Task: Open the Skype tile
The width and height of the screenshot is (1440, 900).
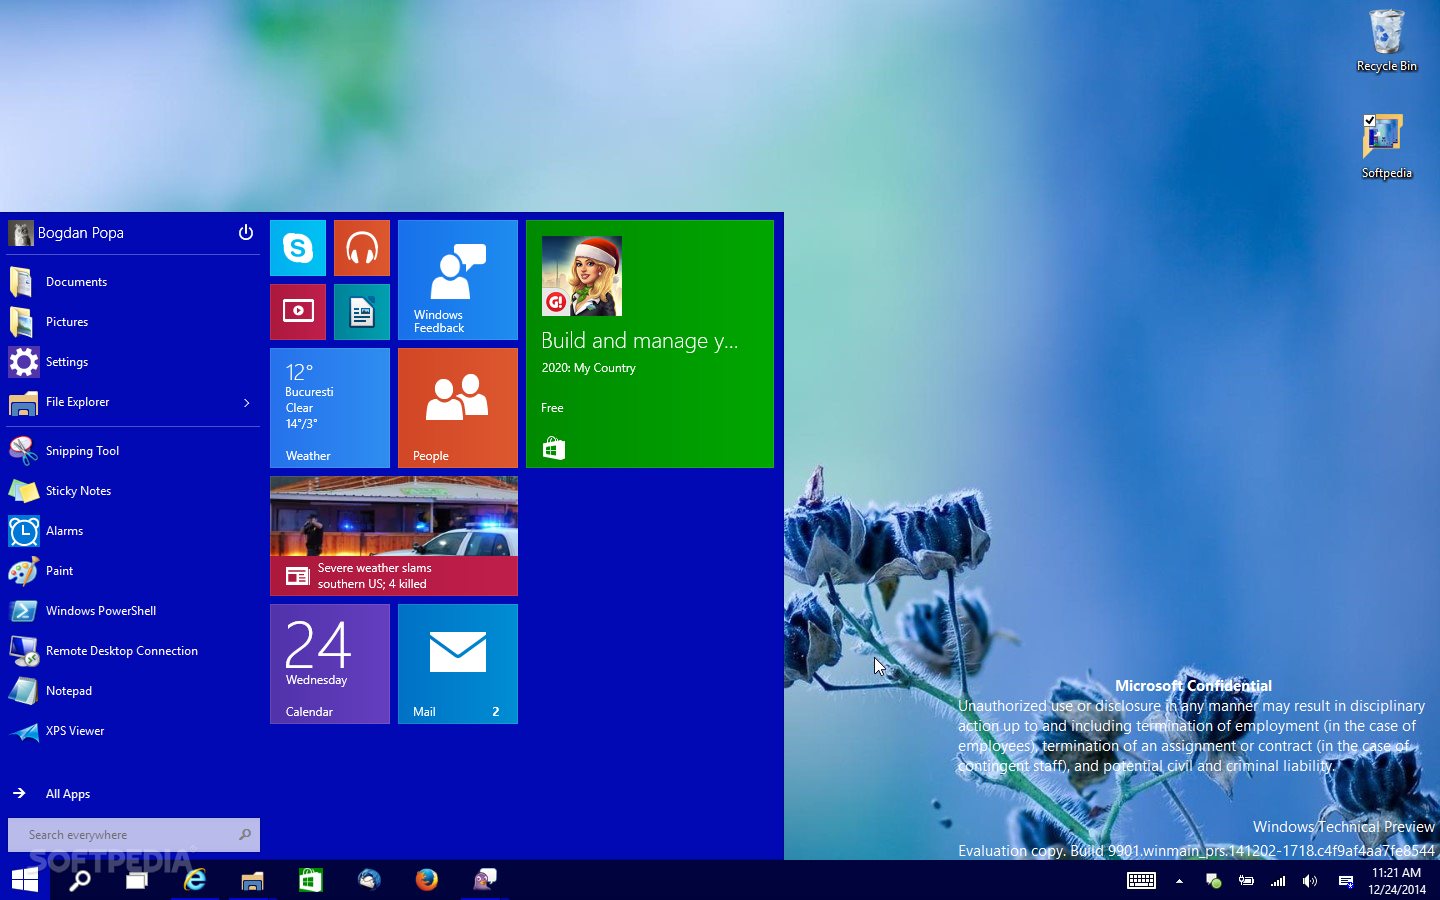Action: tap(298, 248)
